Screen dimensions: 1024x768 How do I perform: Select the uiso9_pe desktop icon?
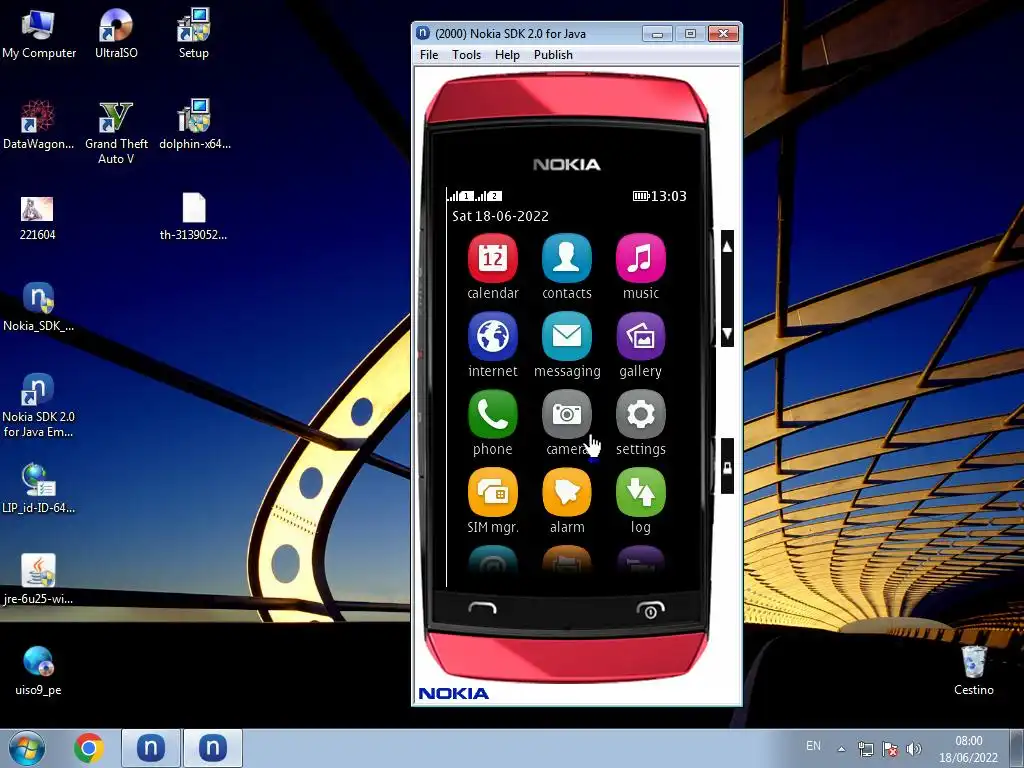pos(38,670)
